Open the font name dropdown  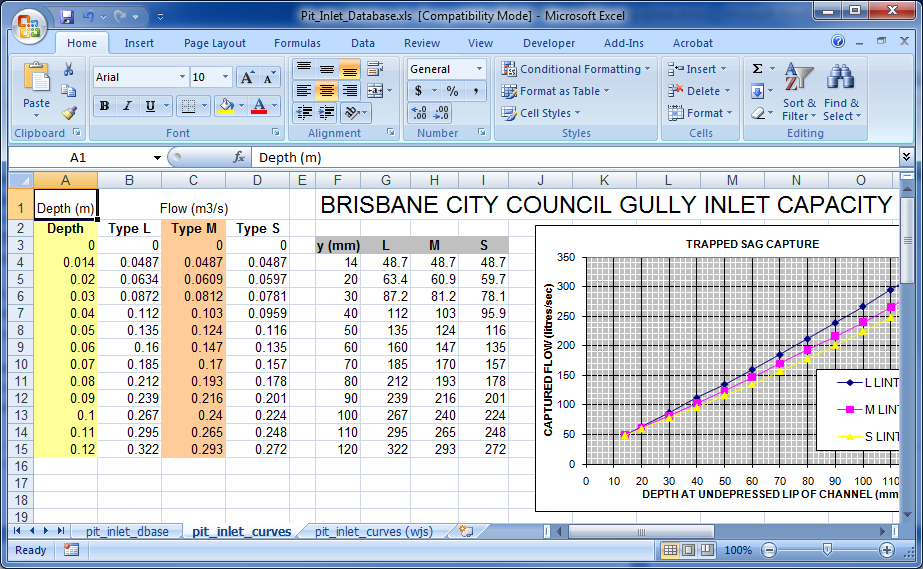coord(182,77)
